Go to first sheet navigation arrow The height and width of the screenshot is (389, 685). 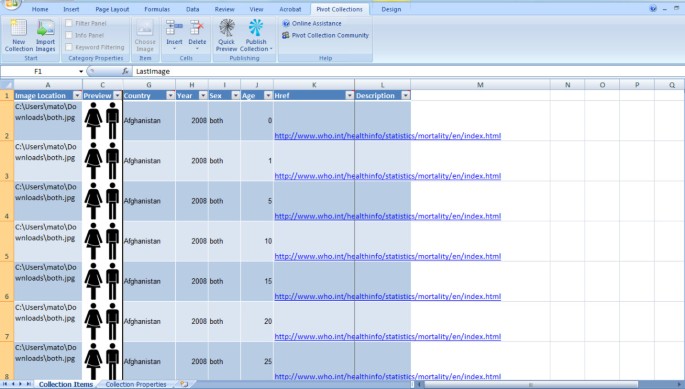(5, 384)
